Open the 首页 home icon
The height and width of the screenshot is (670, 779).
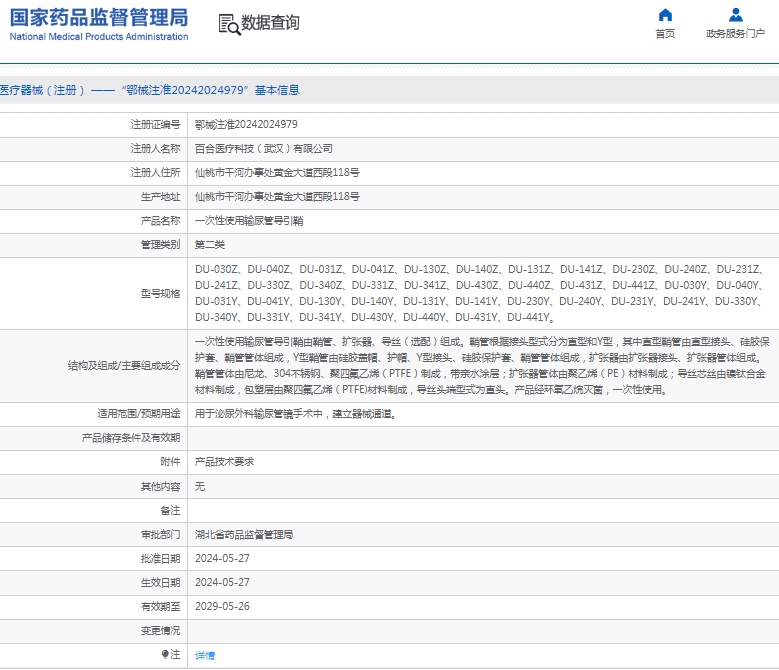click(x=665, y=15)
